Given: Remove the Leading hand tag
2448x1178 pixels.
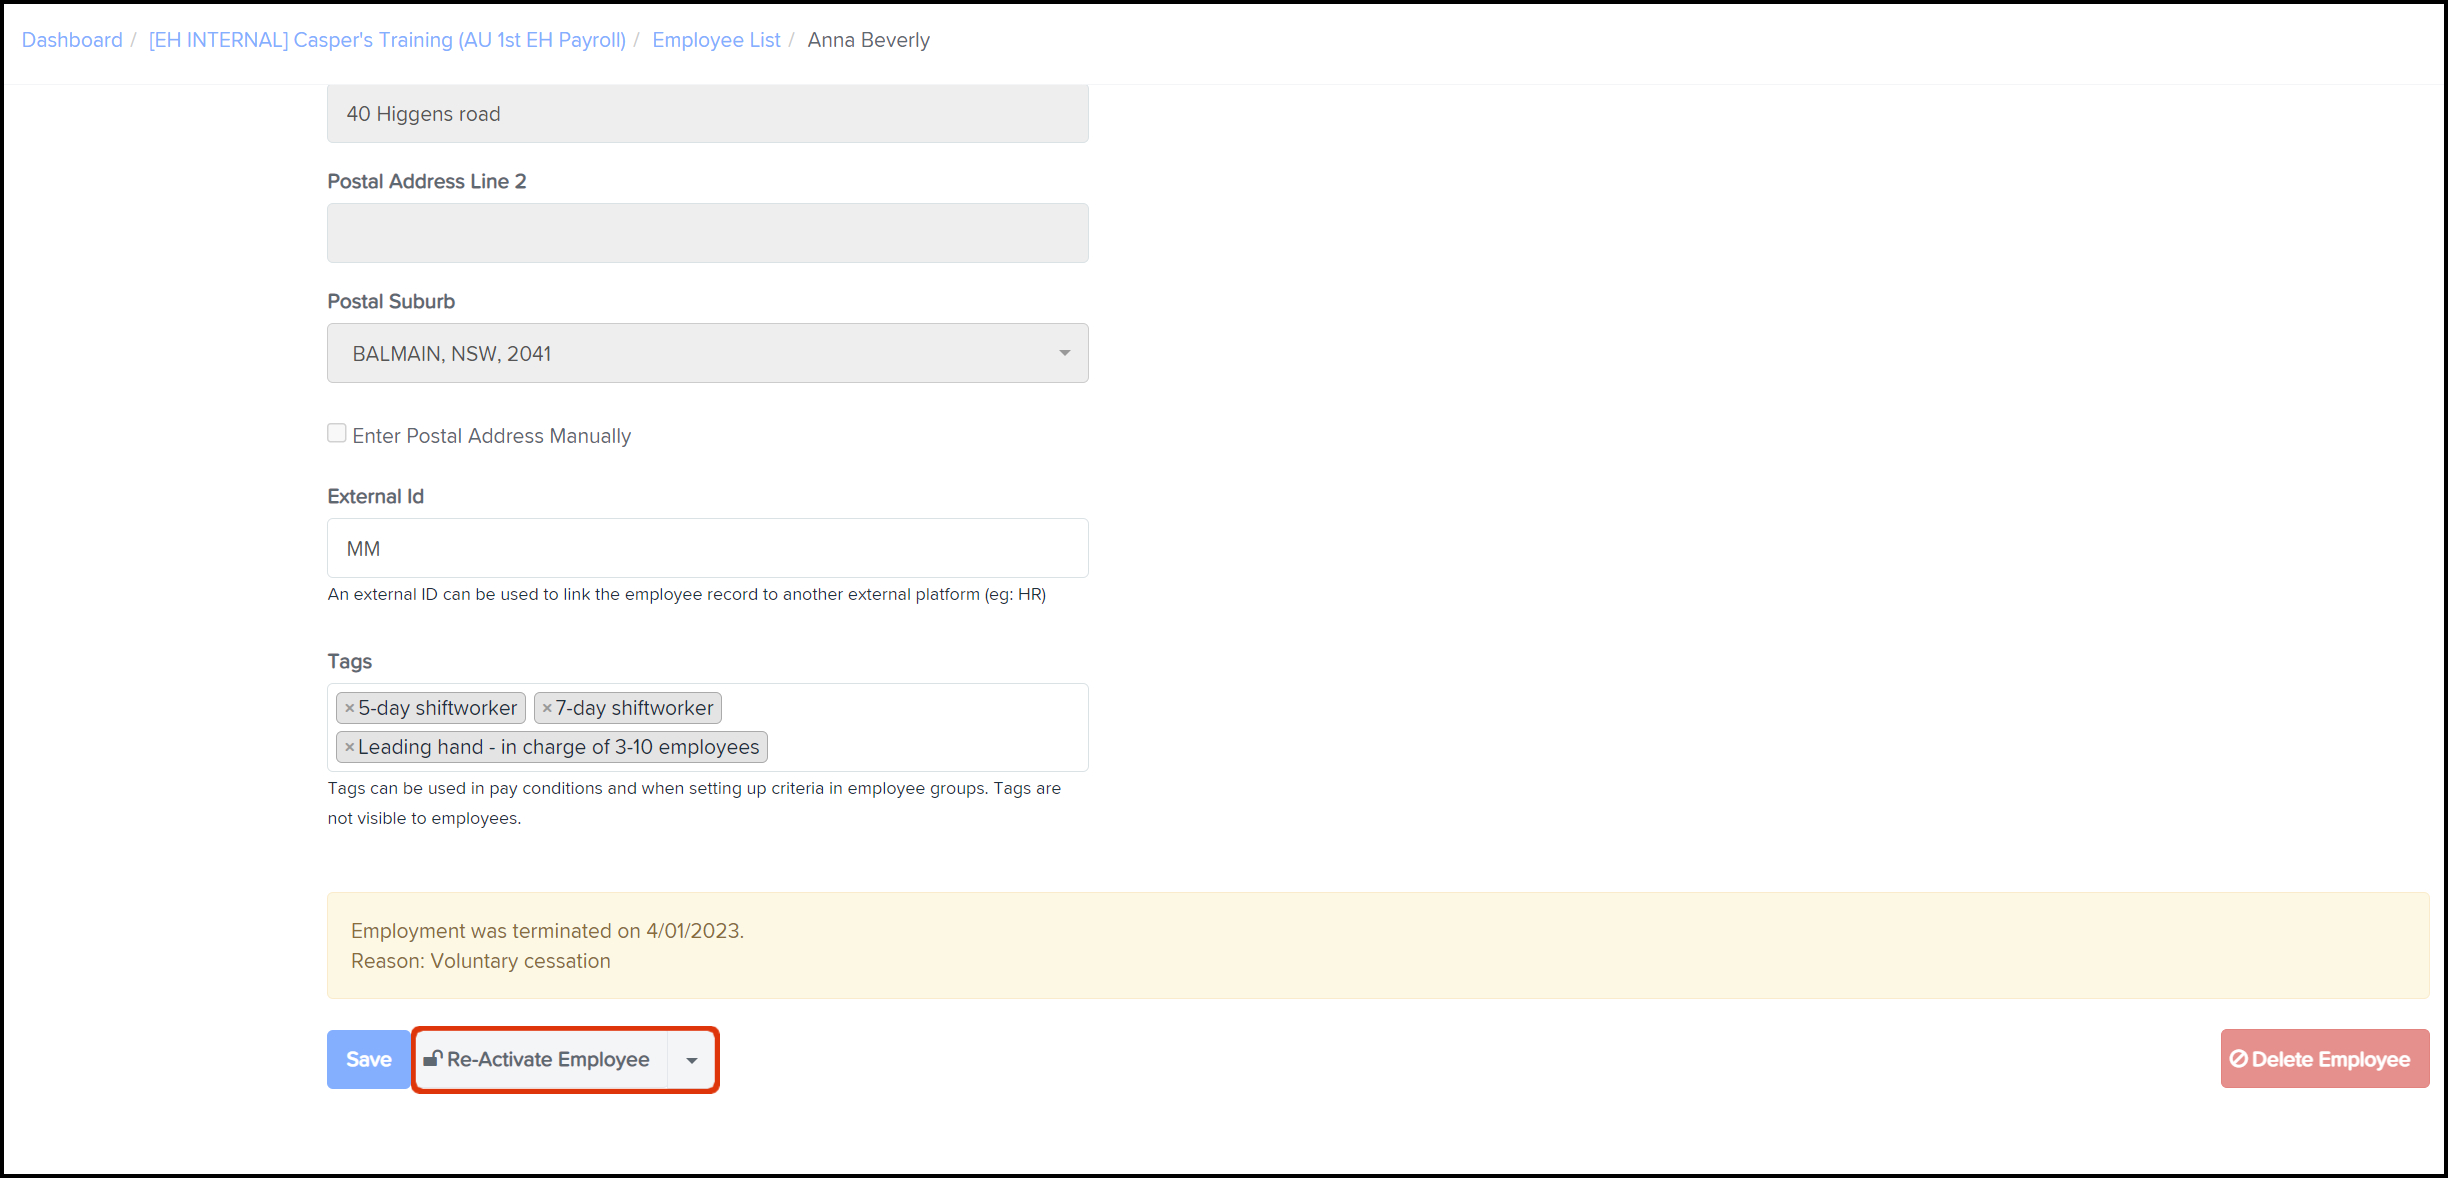Looking at the screenshot, I should (x=349, y=747).
